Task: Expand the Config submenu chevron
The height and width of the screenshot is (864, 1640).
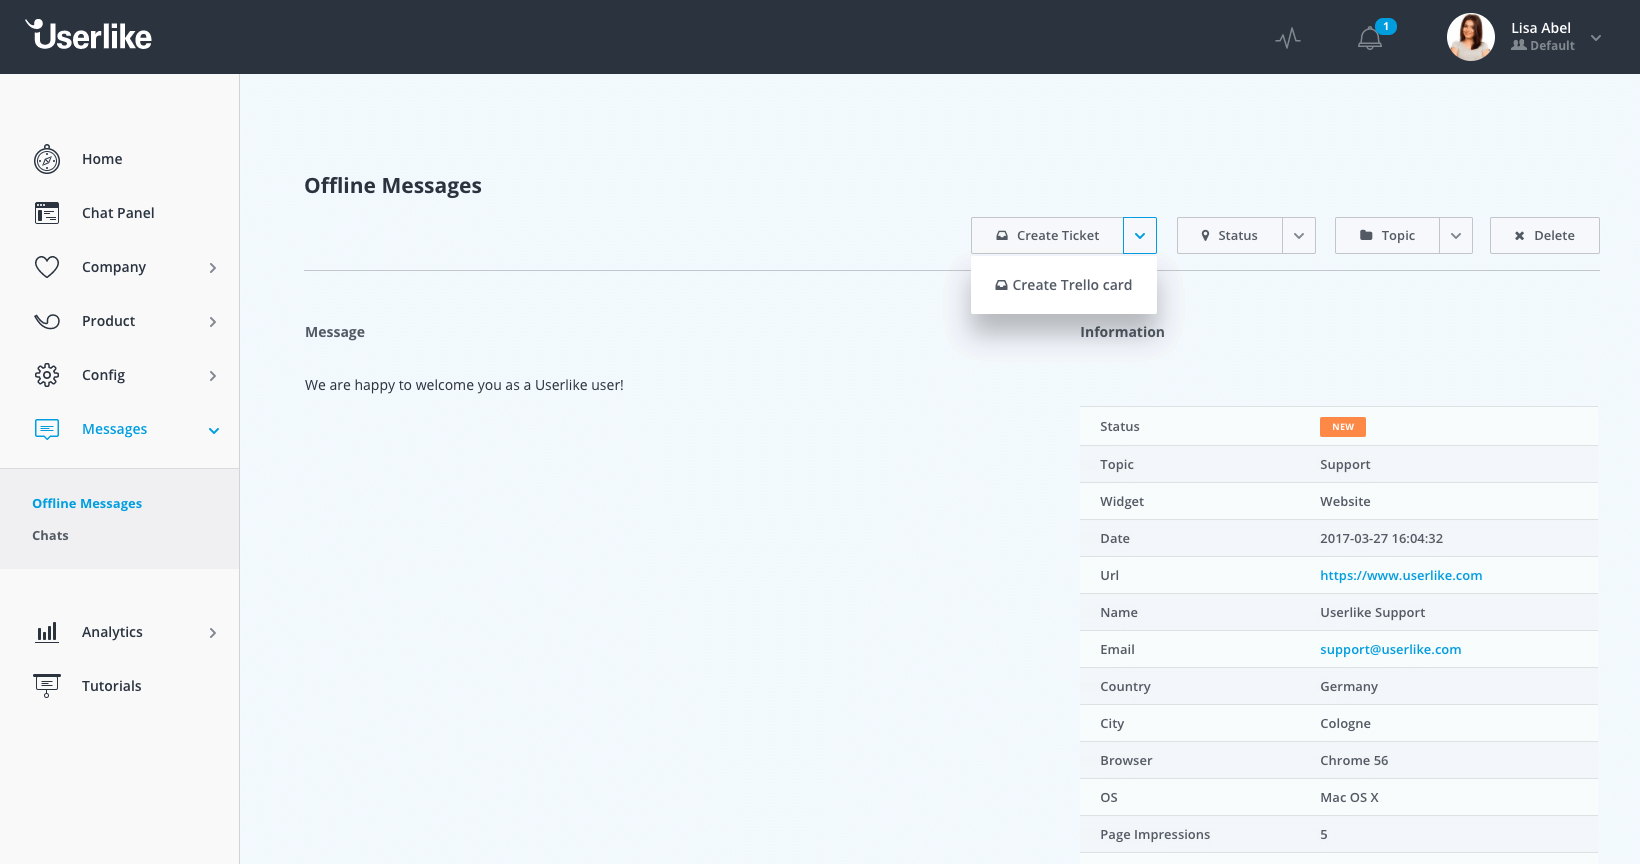Action: point(213,376)
